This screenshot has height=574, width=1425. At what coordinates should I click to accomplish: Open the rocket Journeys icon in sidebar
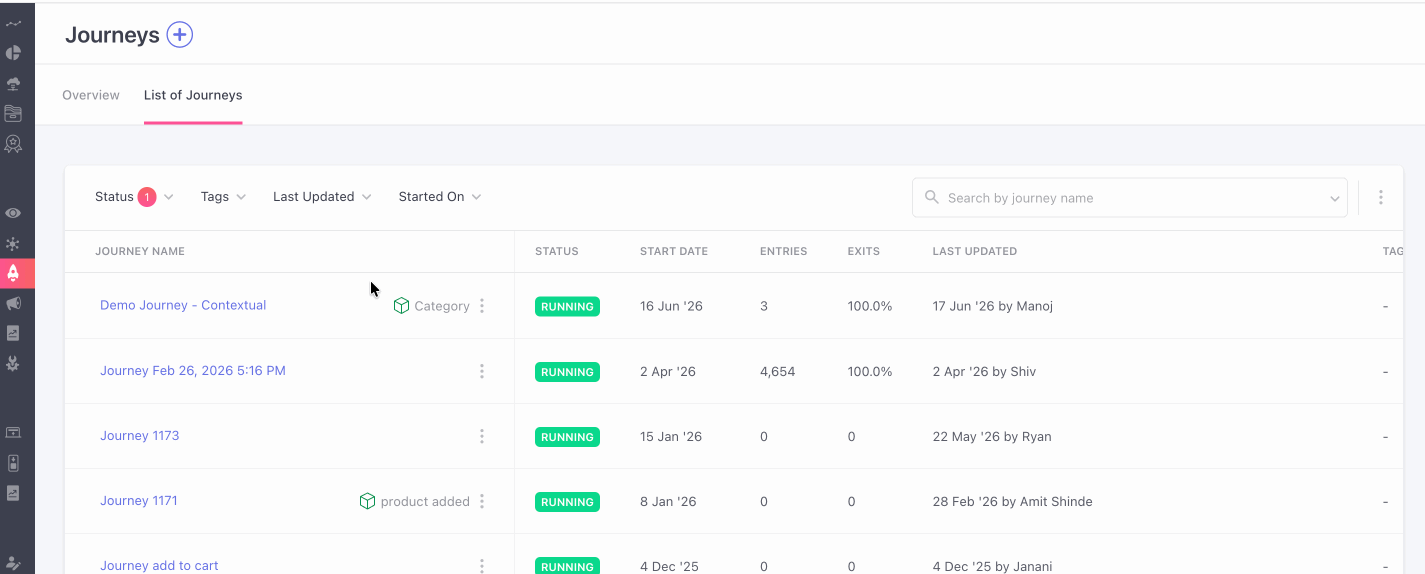(x=13, y=273)
